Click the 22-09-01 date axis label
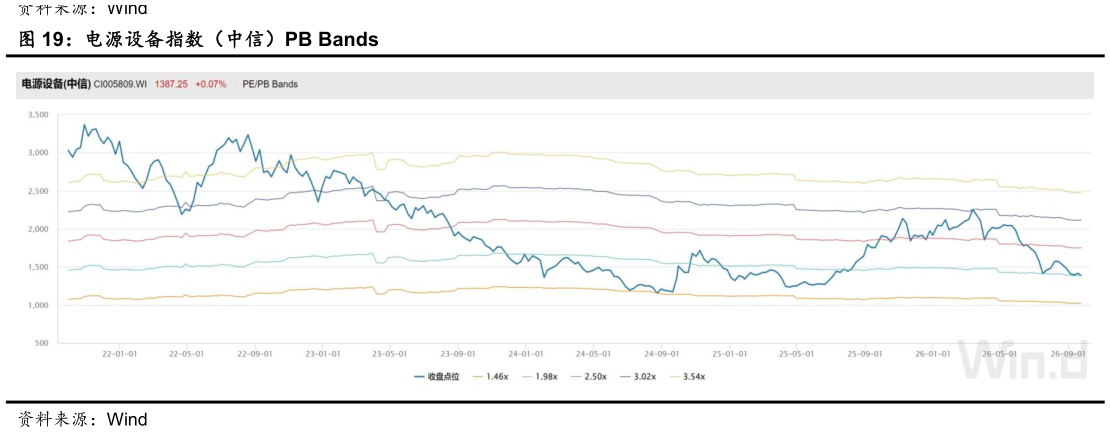Screen dimensions: 1110x433 [255, 353]
